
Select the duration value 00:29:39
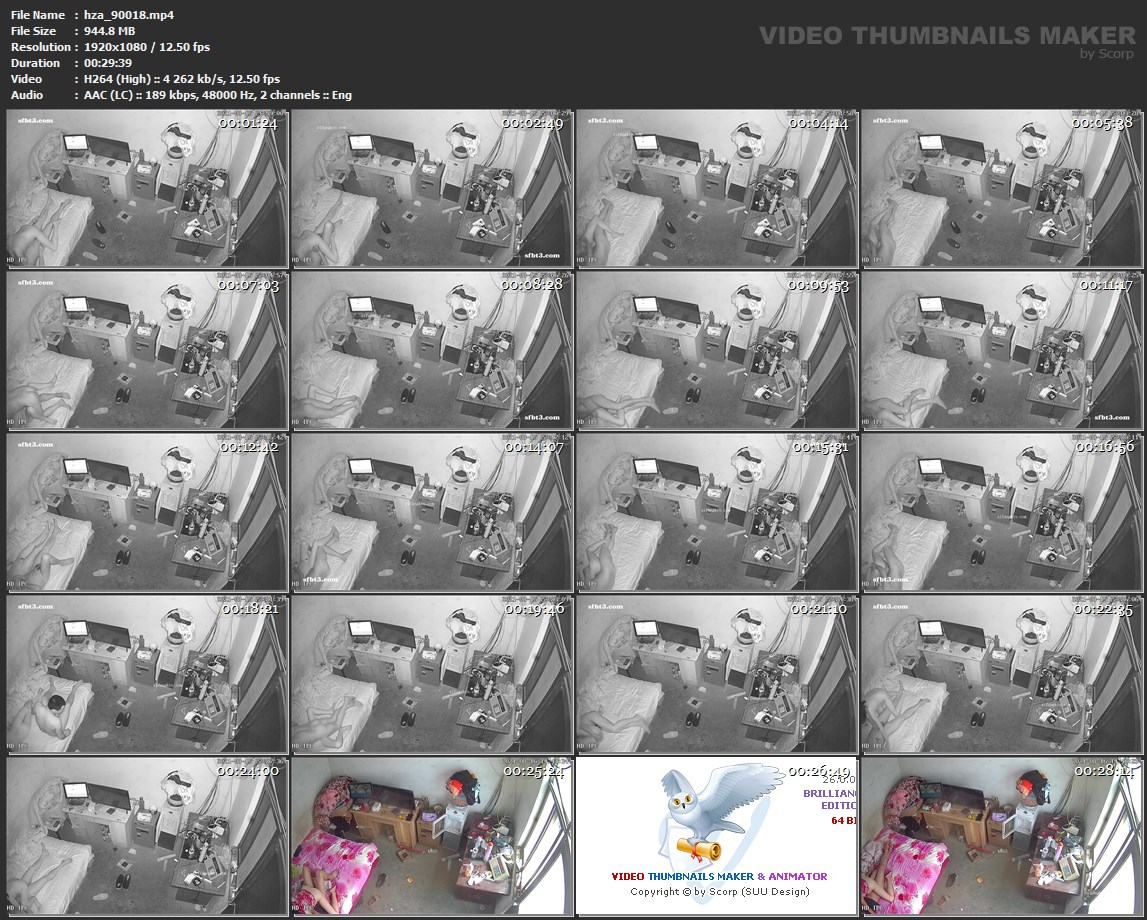coord(108,63)
